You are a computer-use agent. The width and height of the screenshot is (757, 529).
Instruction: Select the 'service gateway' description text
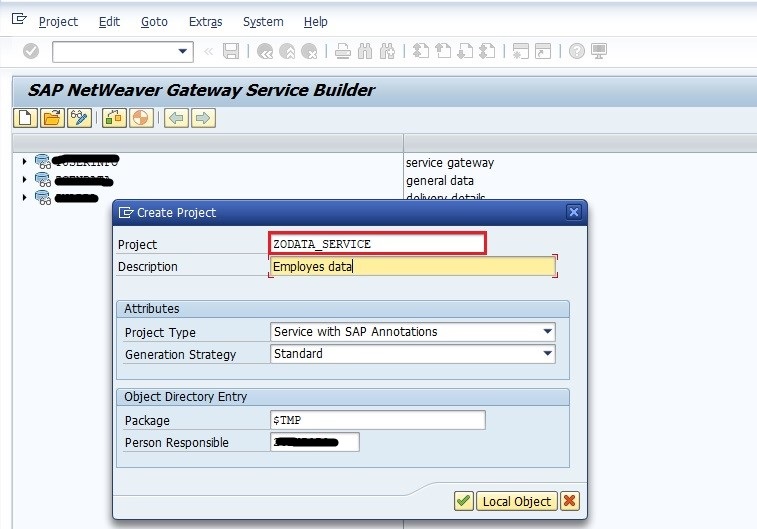click(x=450, y=163)
